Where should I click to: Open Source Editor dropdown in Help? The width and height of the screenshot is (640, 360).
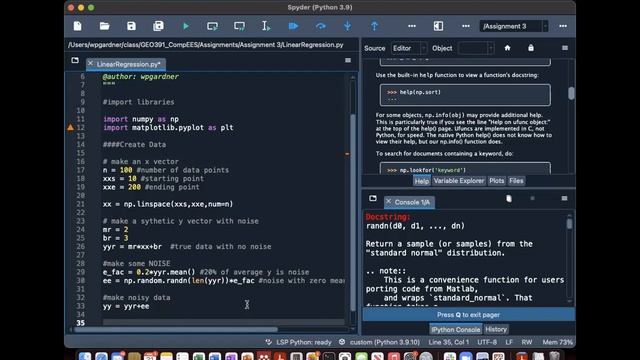[409, 48]
